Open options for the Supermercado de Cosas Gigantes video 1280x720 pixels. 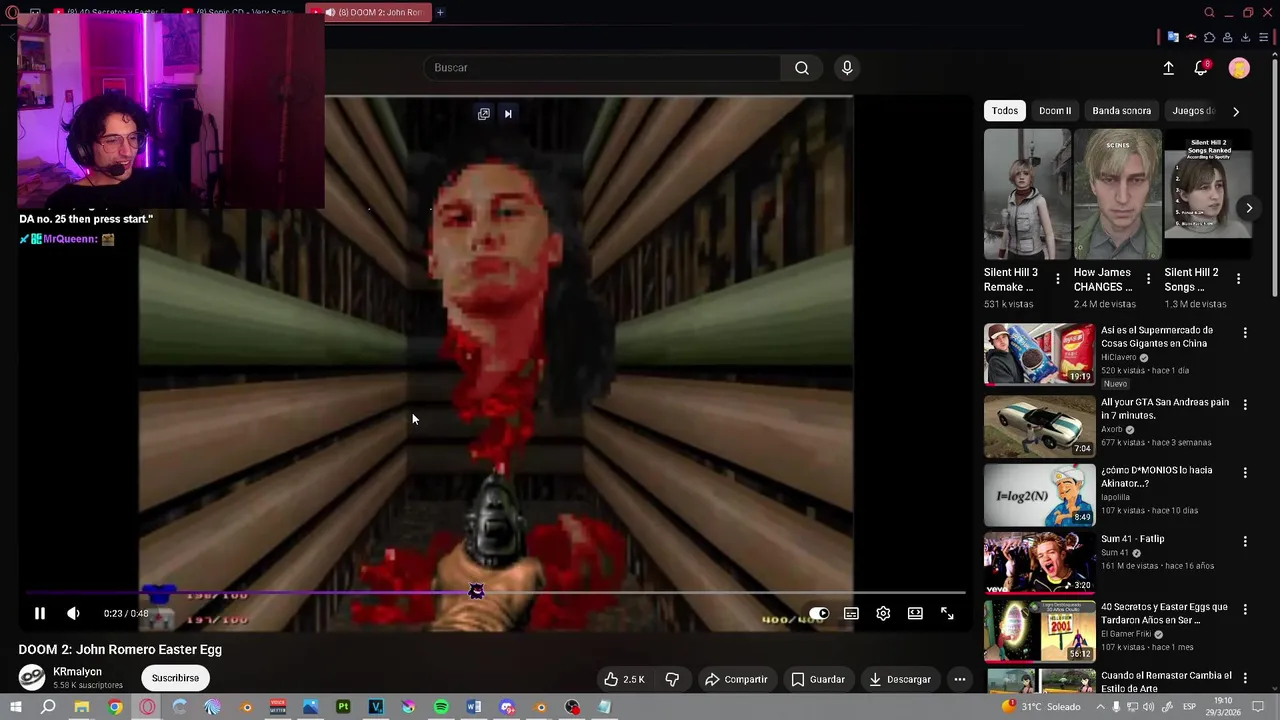(x=1245, y=332)
